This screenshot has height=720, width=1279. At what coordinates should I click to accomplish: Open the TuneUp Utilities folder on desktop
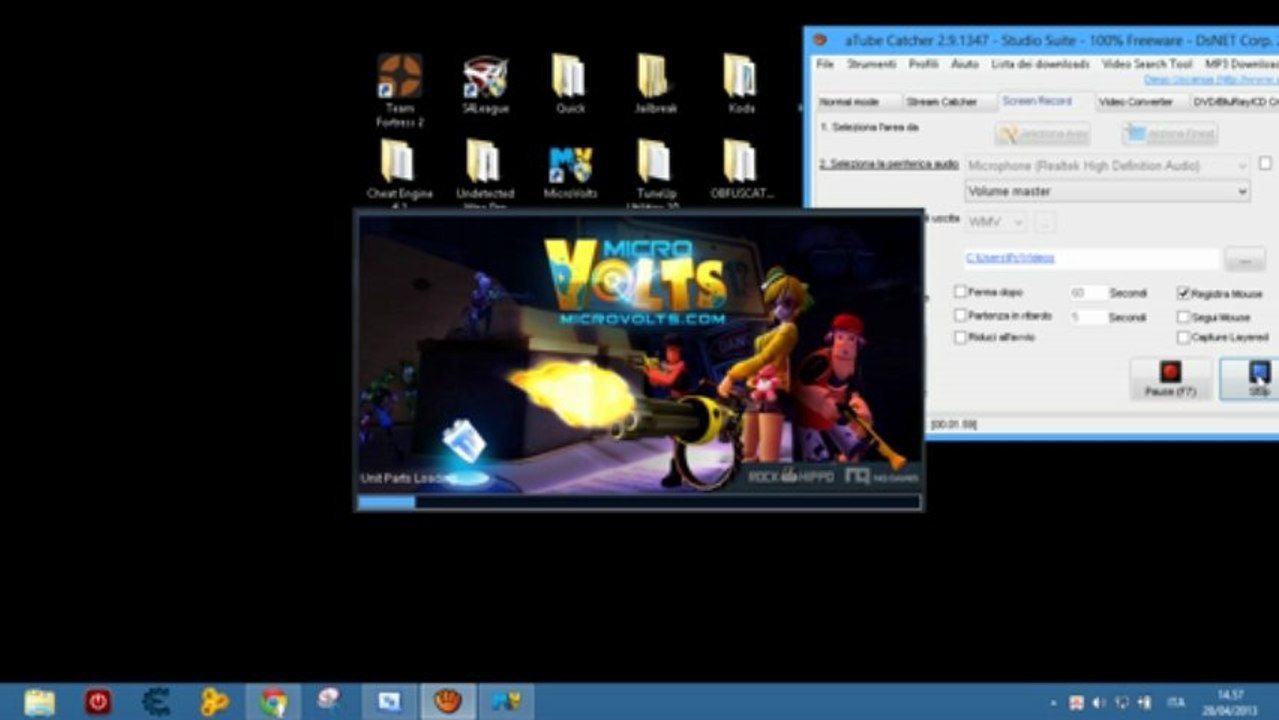655,173
